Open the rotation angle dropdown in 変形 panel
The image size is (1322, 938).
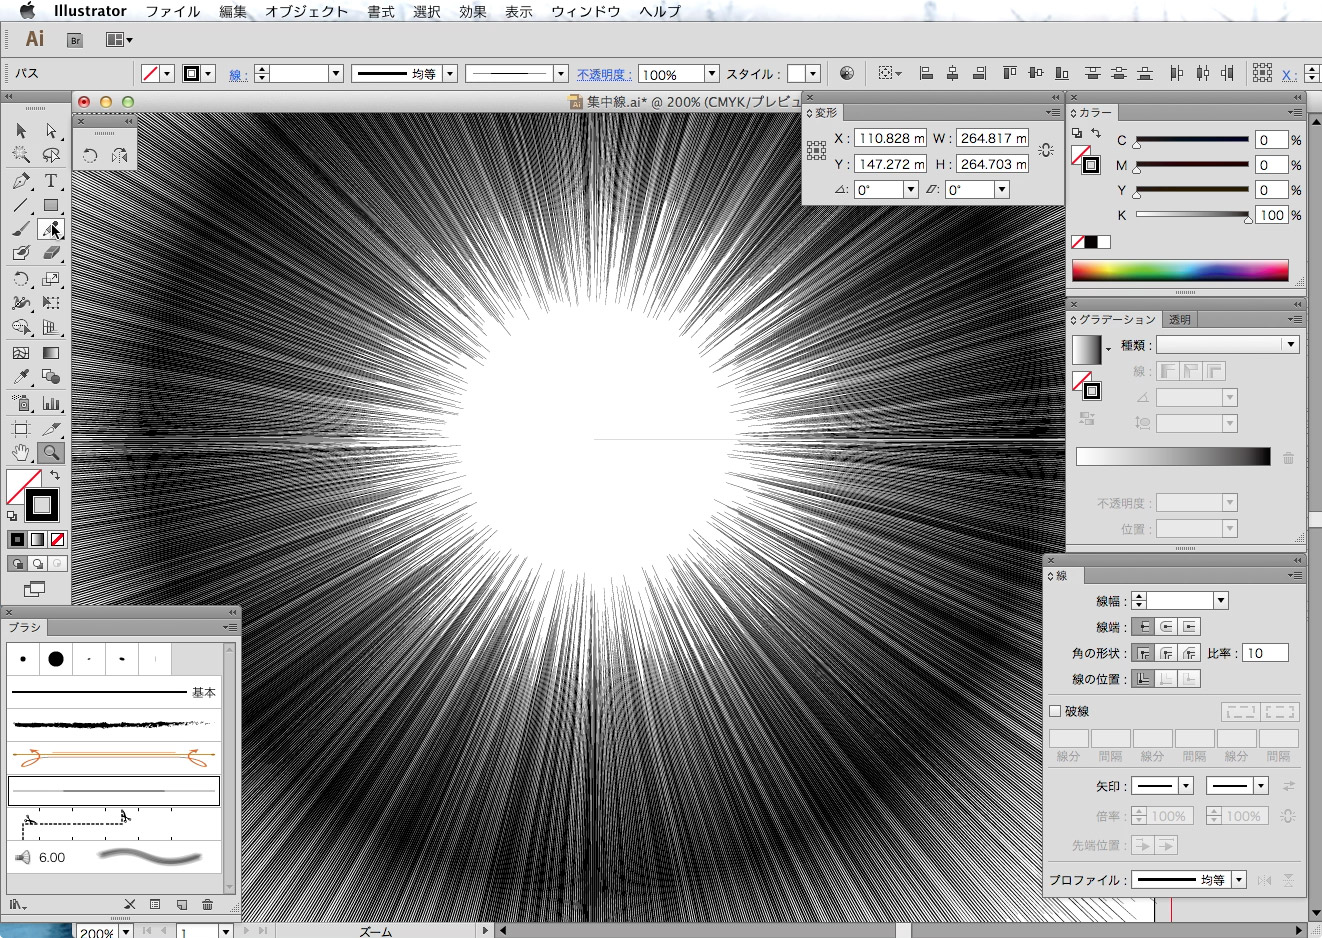(x=911, y=190)
